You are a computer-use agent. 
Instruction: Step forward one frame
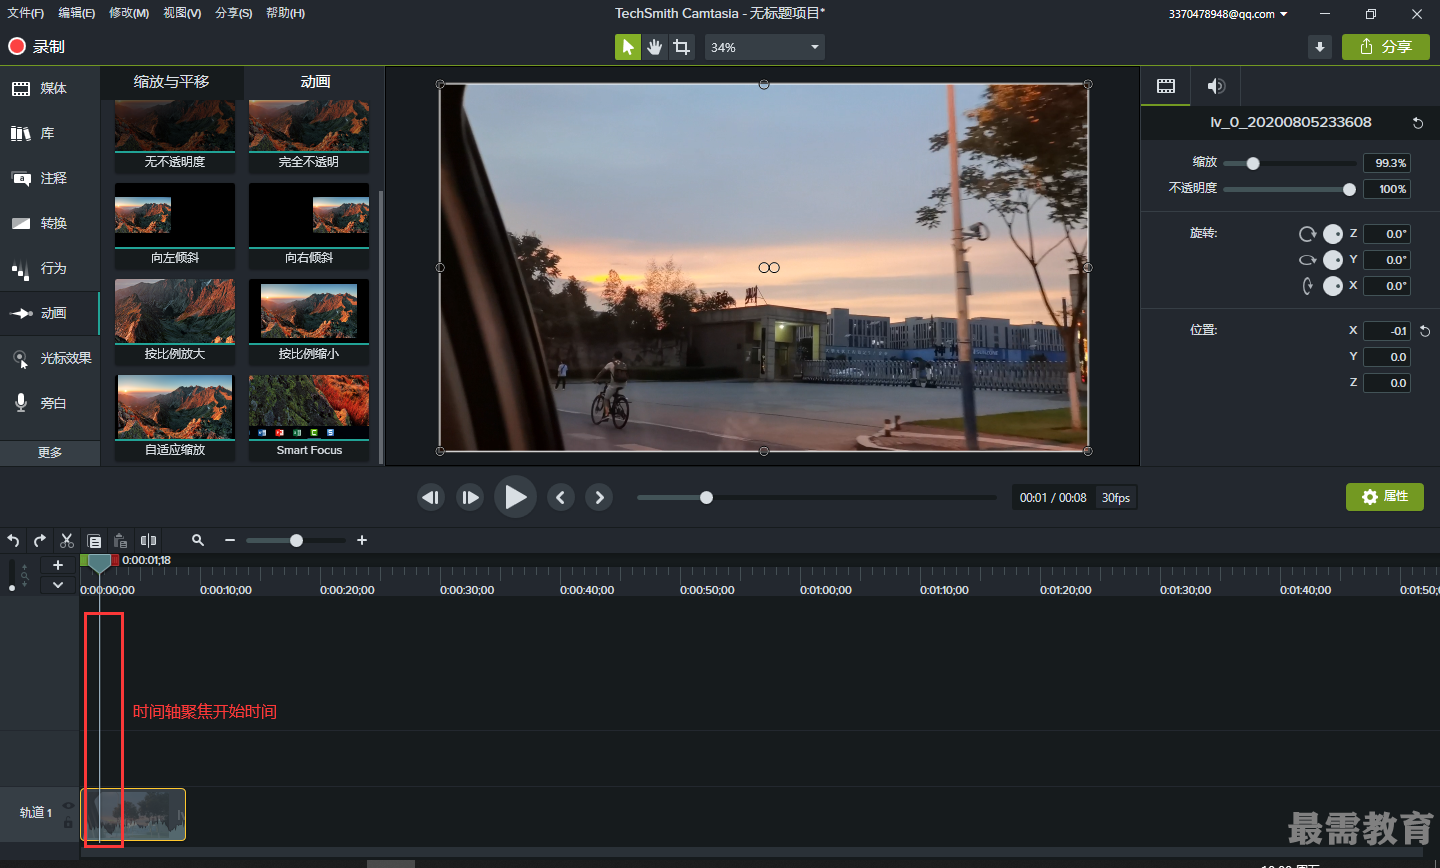[x=470, y=497]
